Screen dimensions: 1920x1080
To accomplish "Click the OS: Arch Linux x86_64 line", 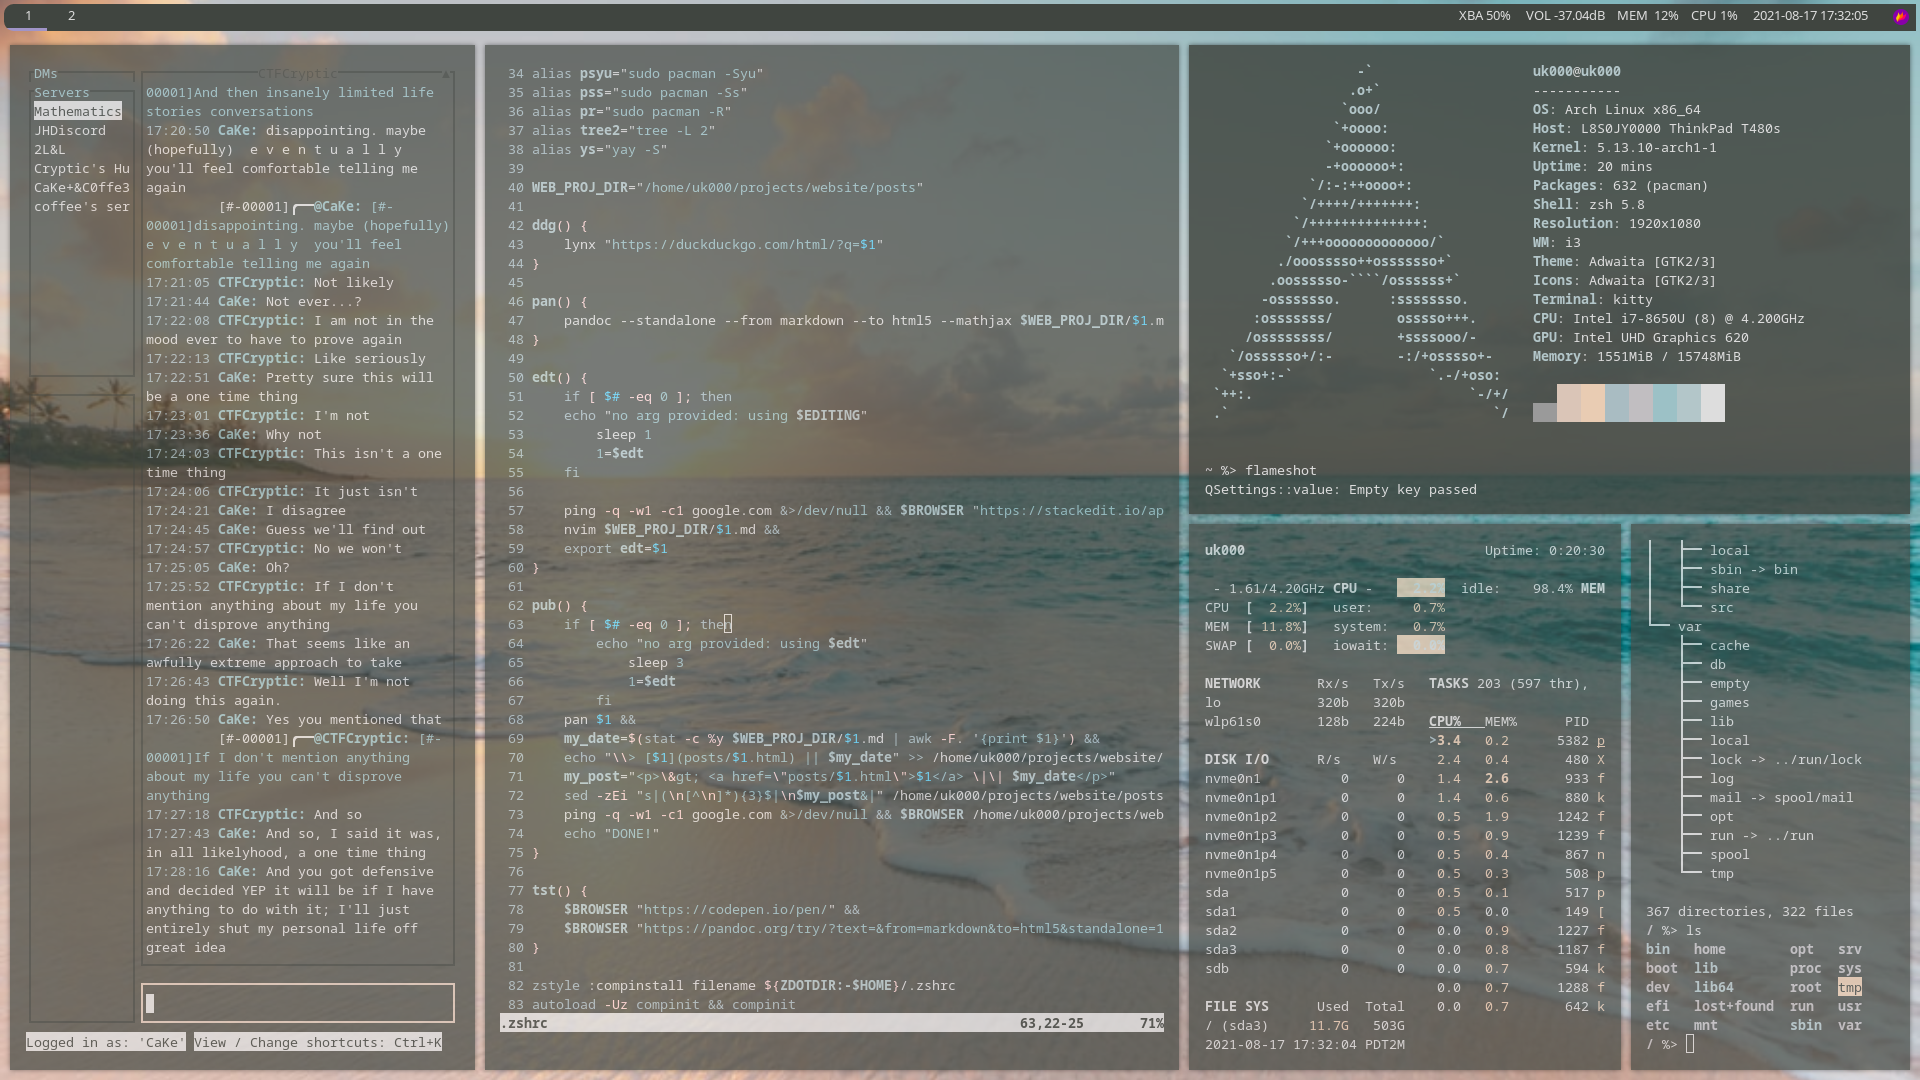I will pos(1617,110).
